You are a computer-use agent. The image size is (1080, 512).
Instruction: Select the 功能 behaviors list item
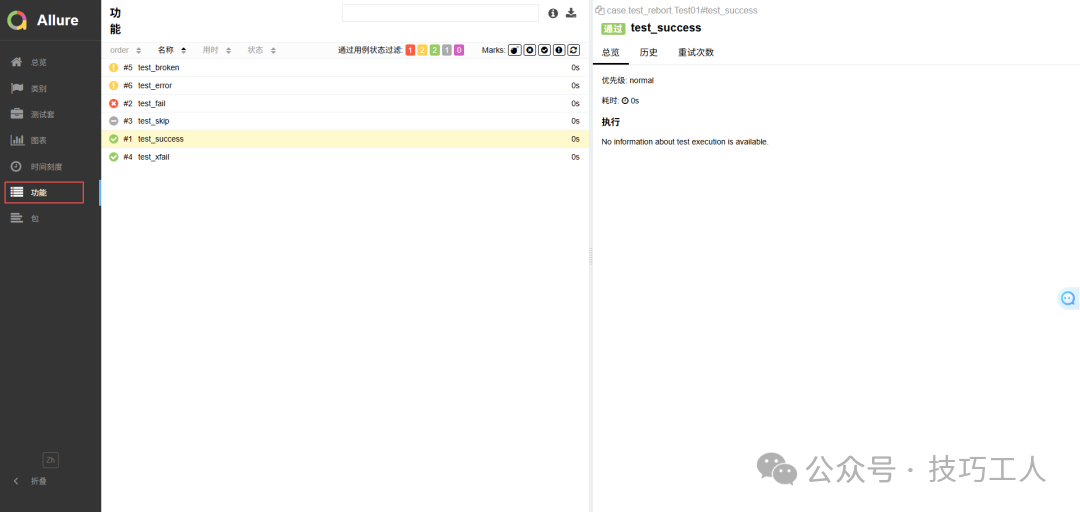[50, 193]
